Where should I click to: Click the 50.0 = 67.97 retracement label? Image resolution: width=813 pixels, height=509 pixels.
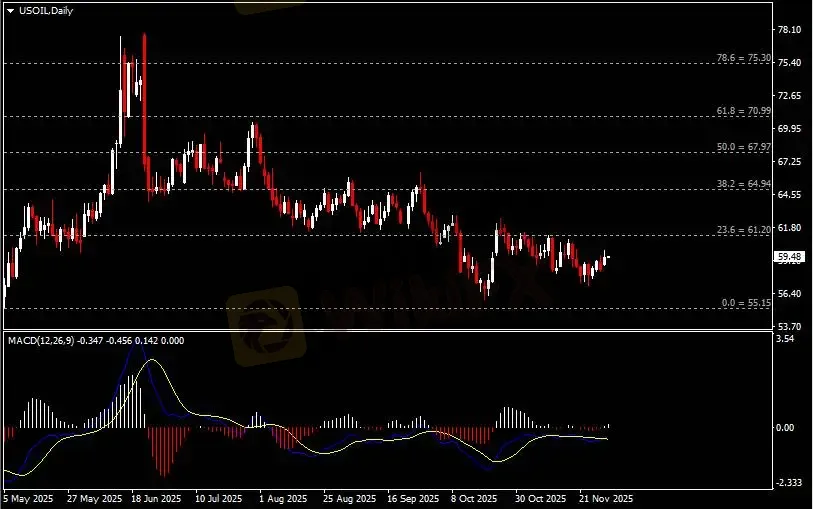pos(744,147)
